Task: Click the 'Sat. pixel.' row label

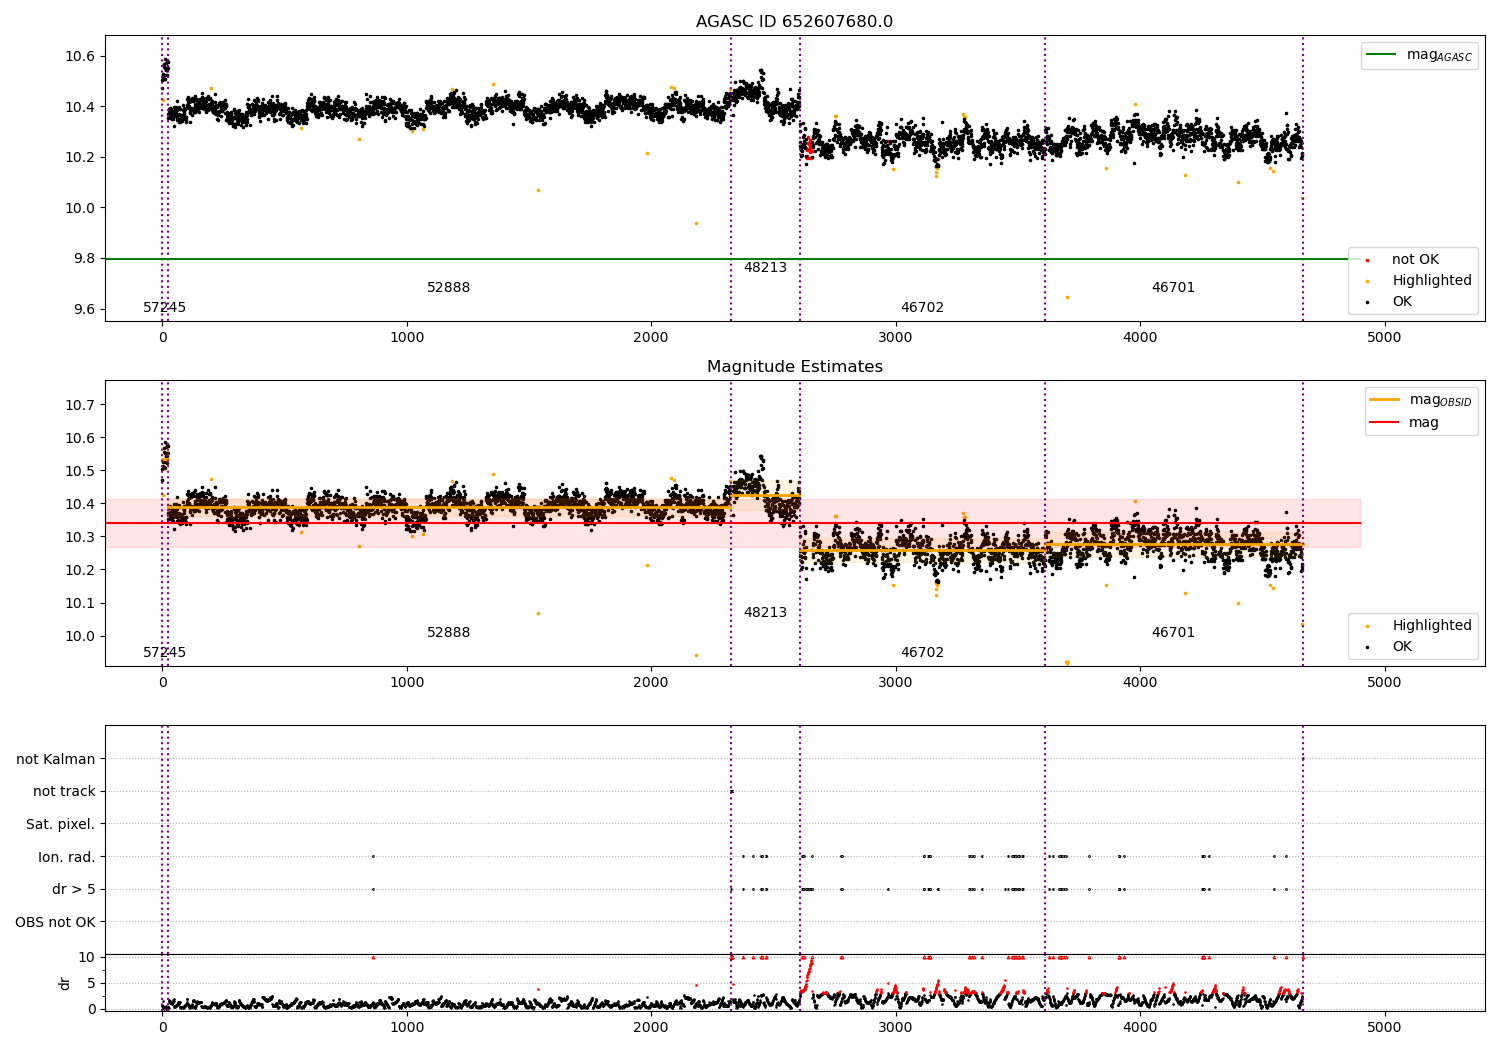Action: 61,824
